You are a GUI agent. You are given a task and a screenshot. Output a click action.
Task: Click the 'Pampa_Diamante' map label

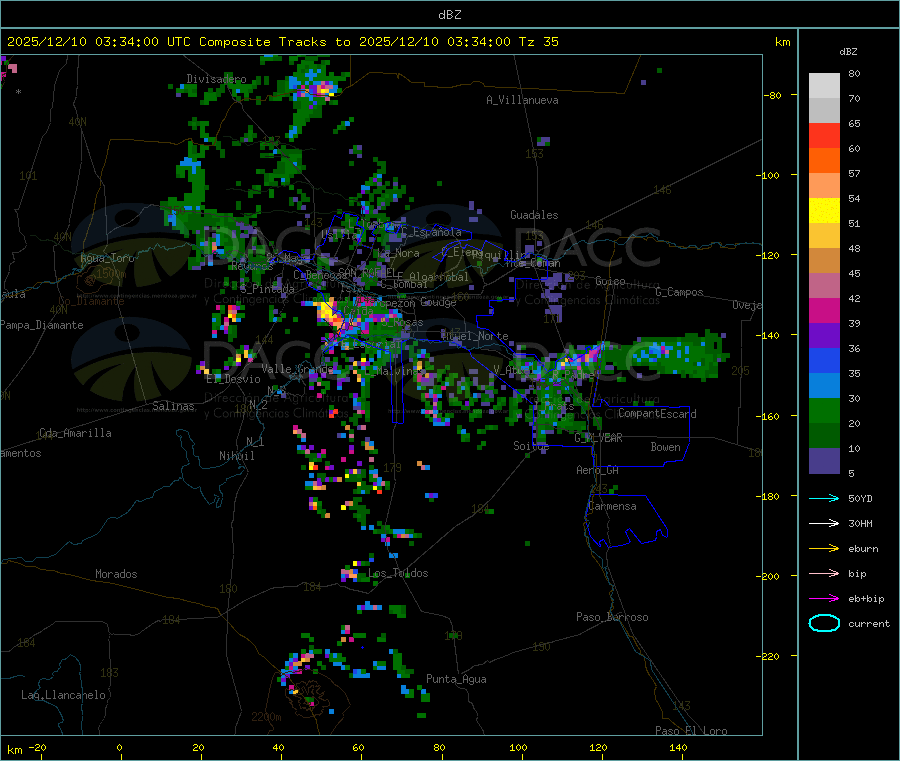(x=42, y=325)
